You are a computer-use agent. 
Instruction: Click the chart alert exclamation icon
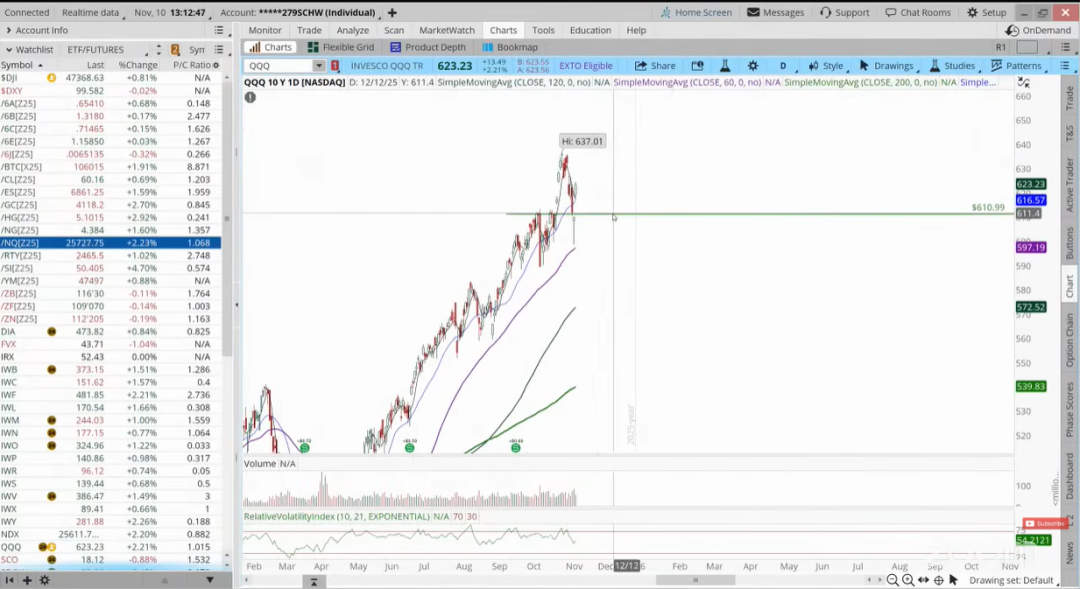[x=250, y=97]
